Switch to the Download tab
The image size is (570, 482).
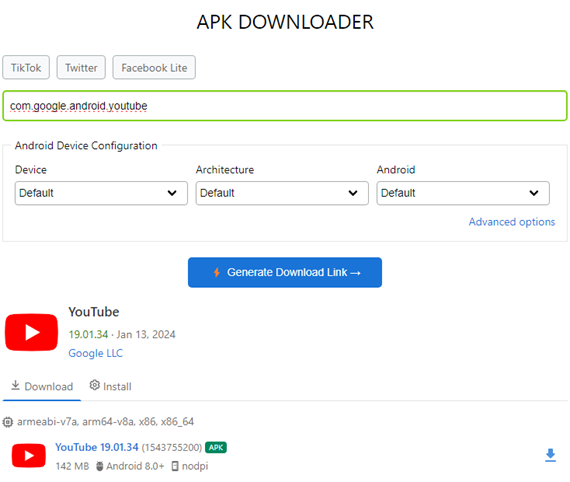[x=42, y=386]
